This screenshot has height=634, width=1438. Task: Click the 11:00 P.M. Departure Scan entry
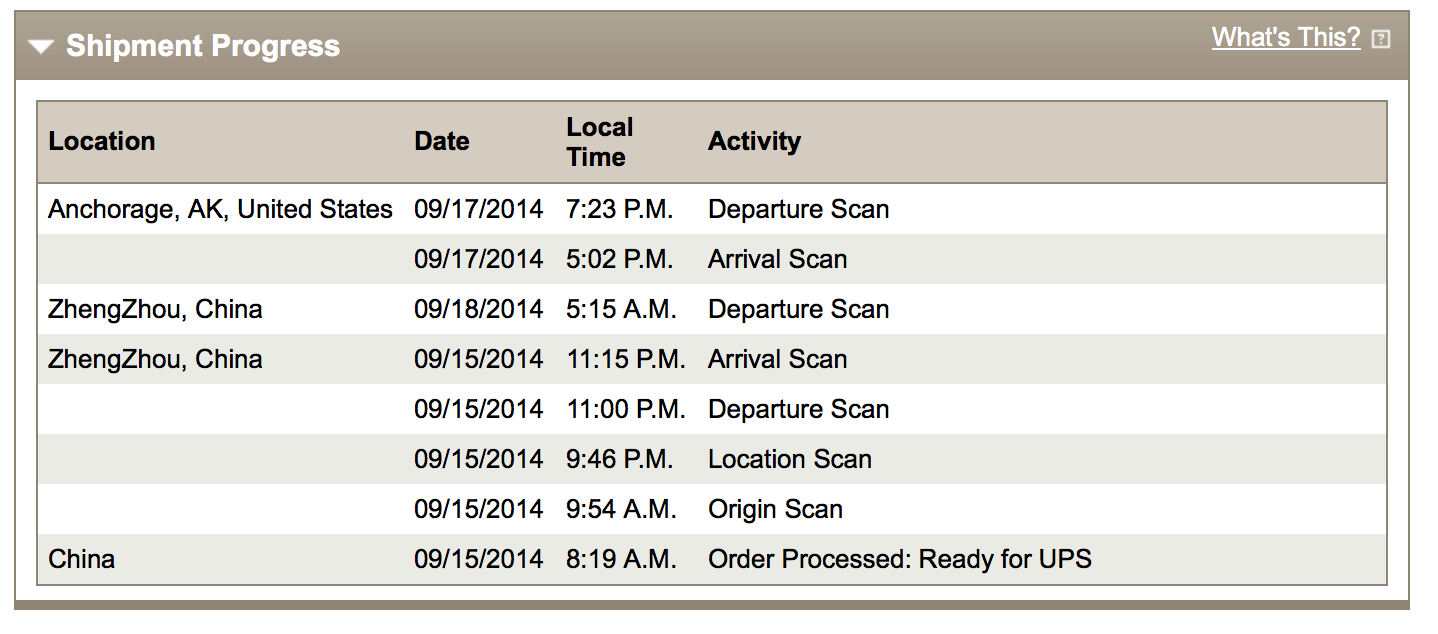(798, 409)
